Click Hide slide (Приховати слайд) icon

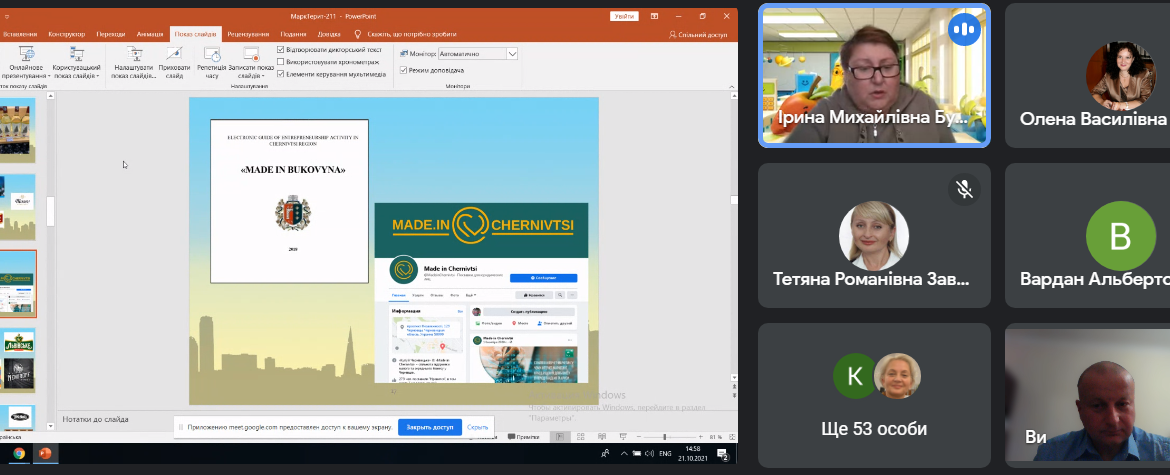pyautogui.click(x=174, y=54)
